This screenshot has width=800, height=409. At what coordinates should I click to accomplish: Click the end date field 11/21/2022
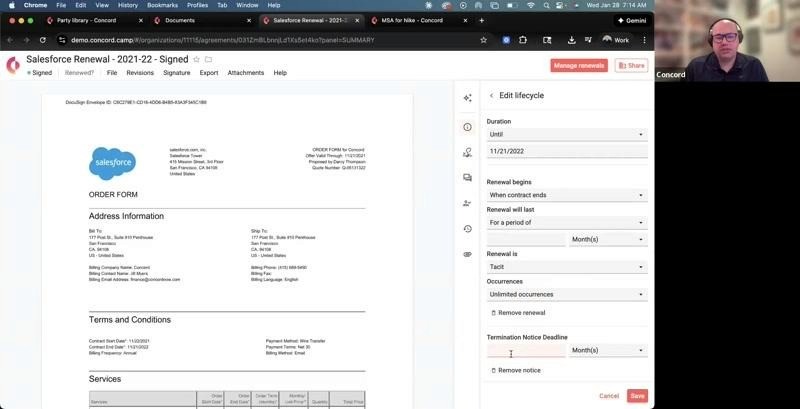tap(567, 151)
